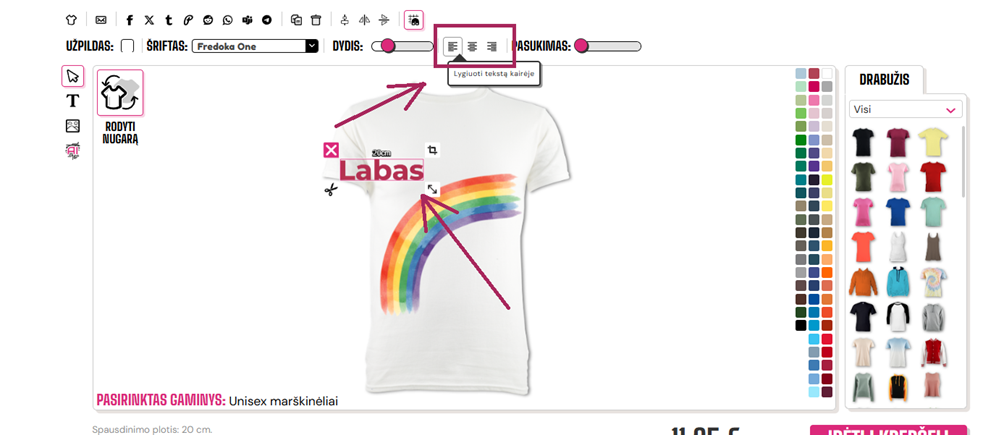Click the crop handle icon on text box

coord(433,151)
